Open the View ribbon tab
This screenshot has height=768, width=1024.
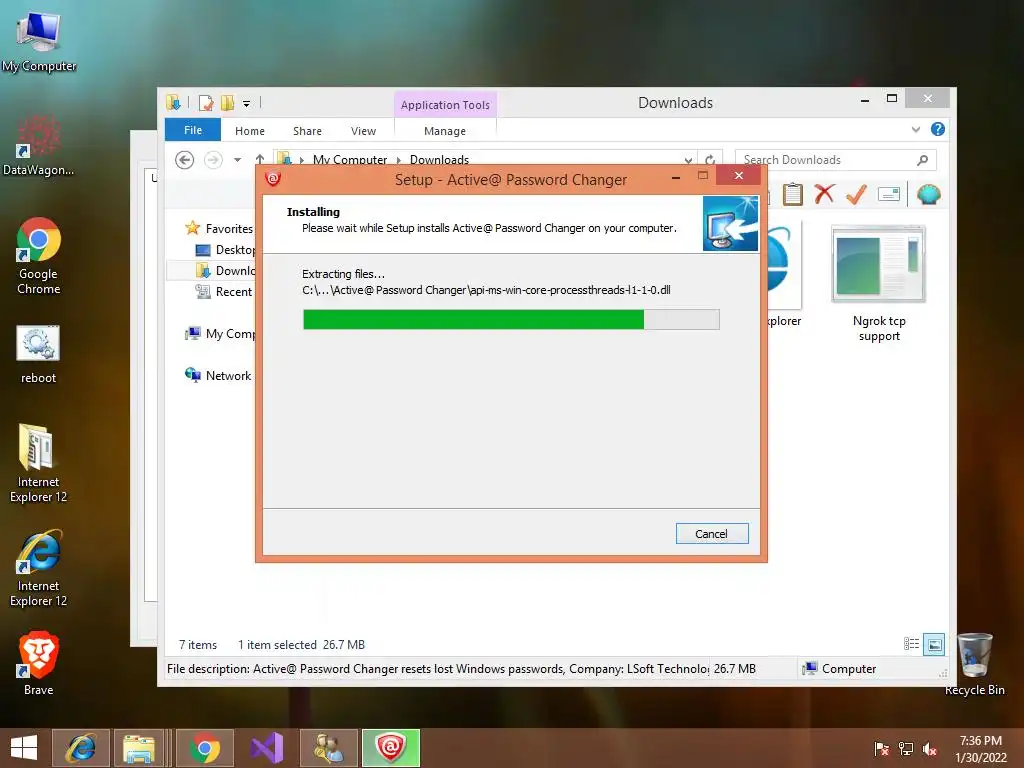(363, 131)
